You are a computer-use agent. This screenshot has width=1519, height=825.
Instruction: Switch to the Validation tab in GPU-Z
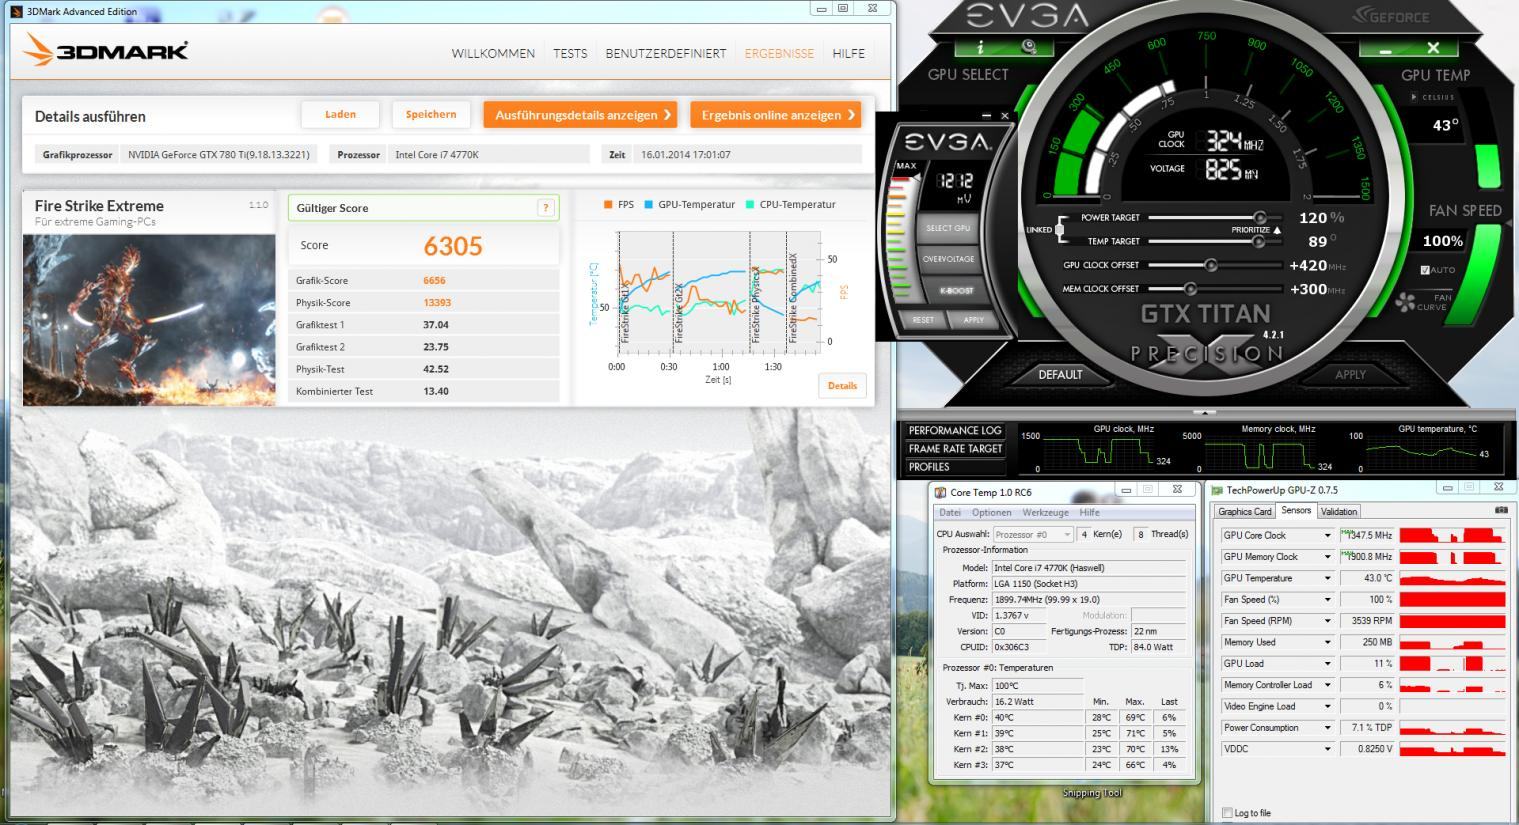coord(1339,511)
